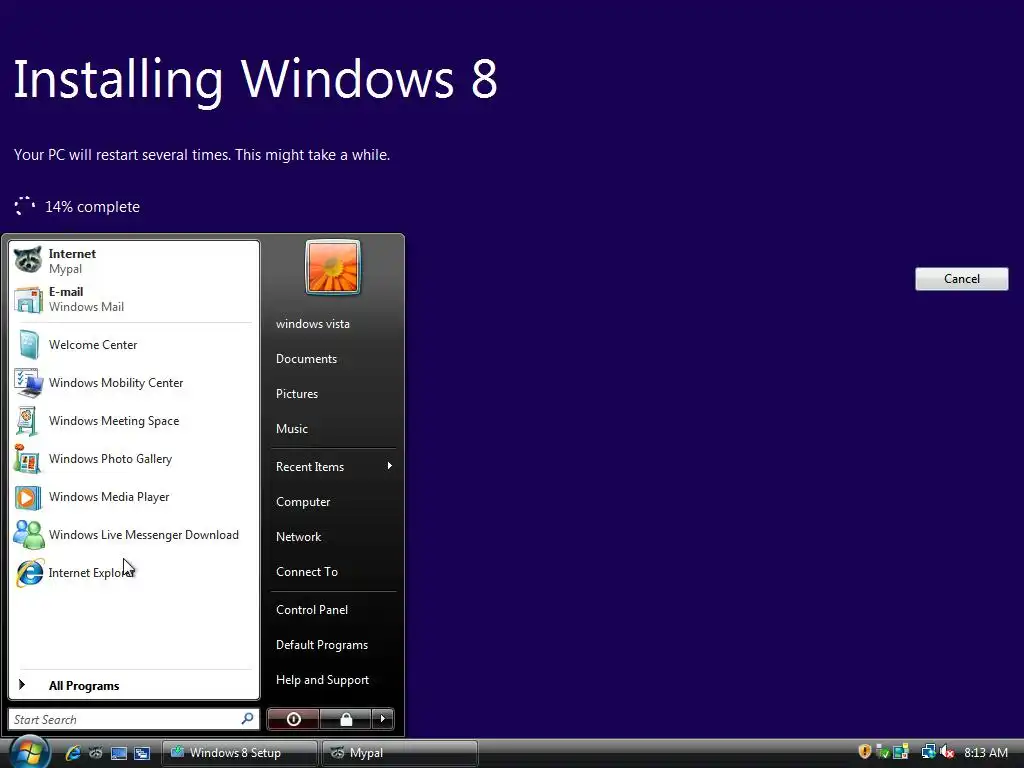Open shutdown options arrow next to lock
Viewport: 1024px width, 768px height.
[x=383, y=719]
